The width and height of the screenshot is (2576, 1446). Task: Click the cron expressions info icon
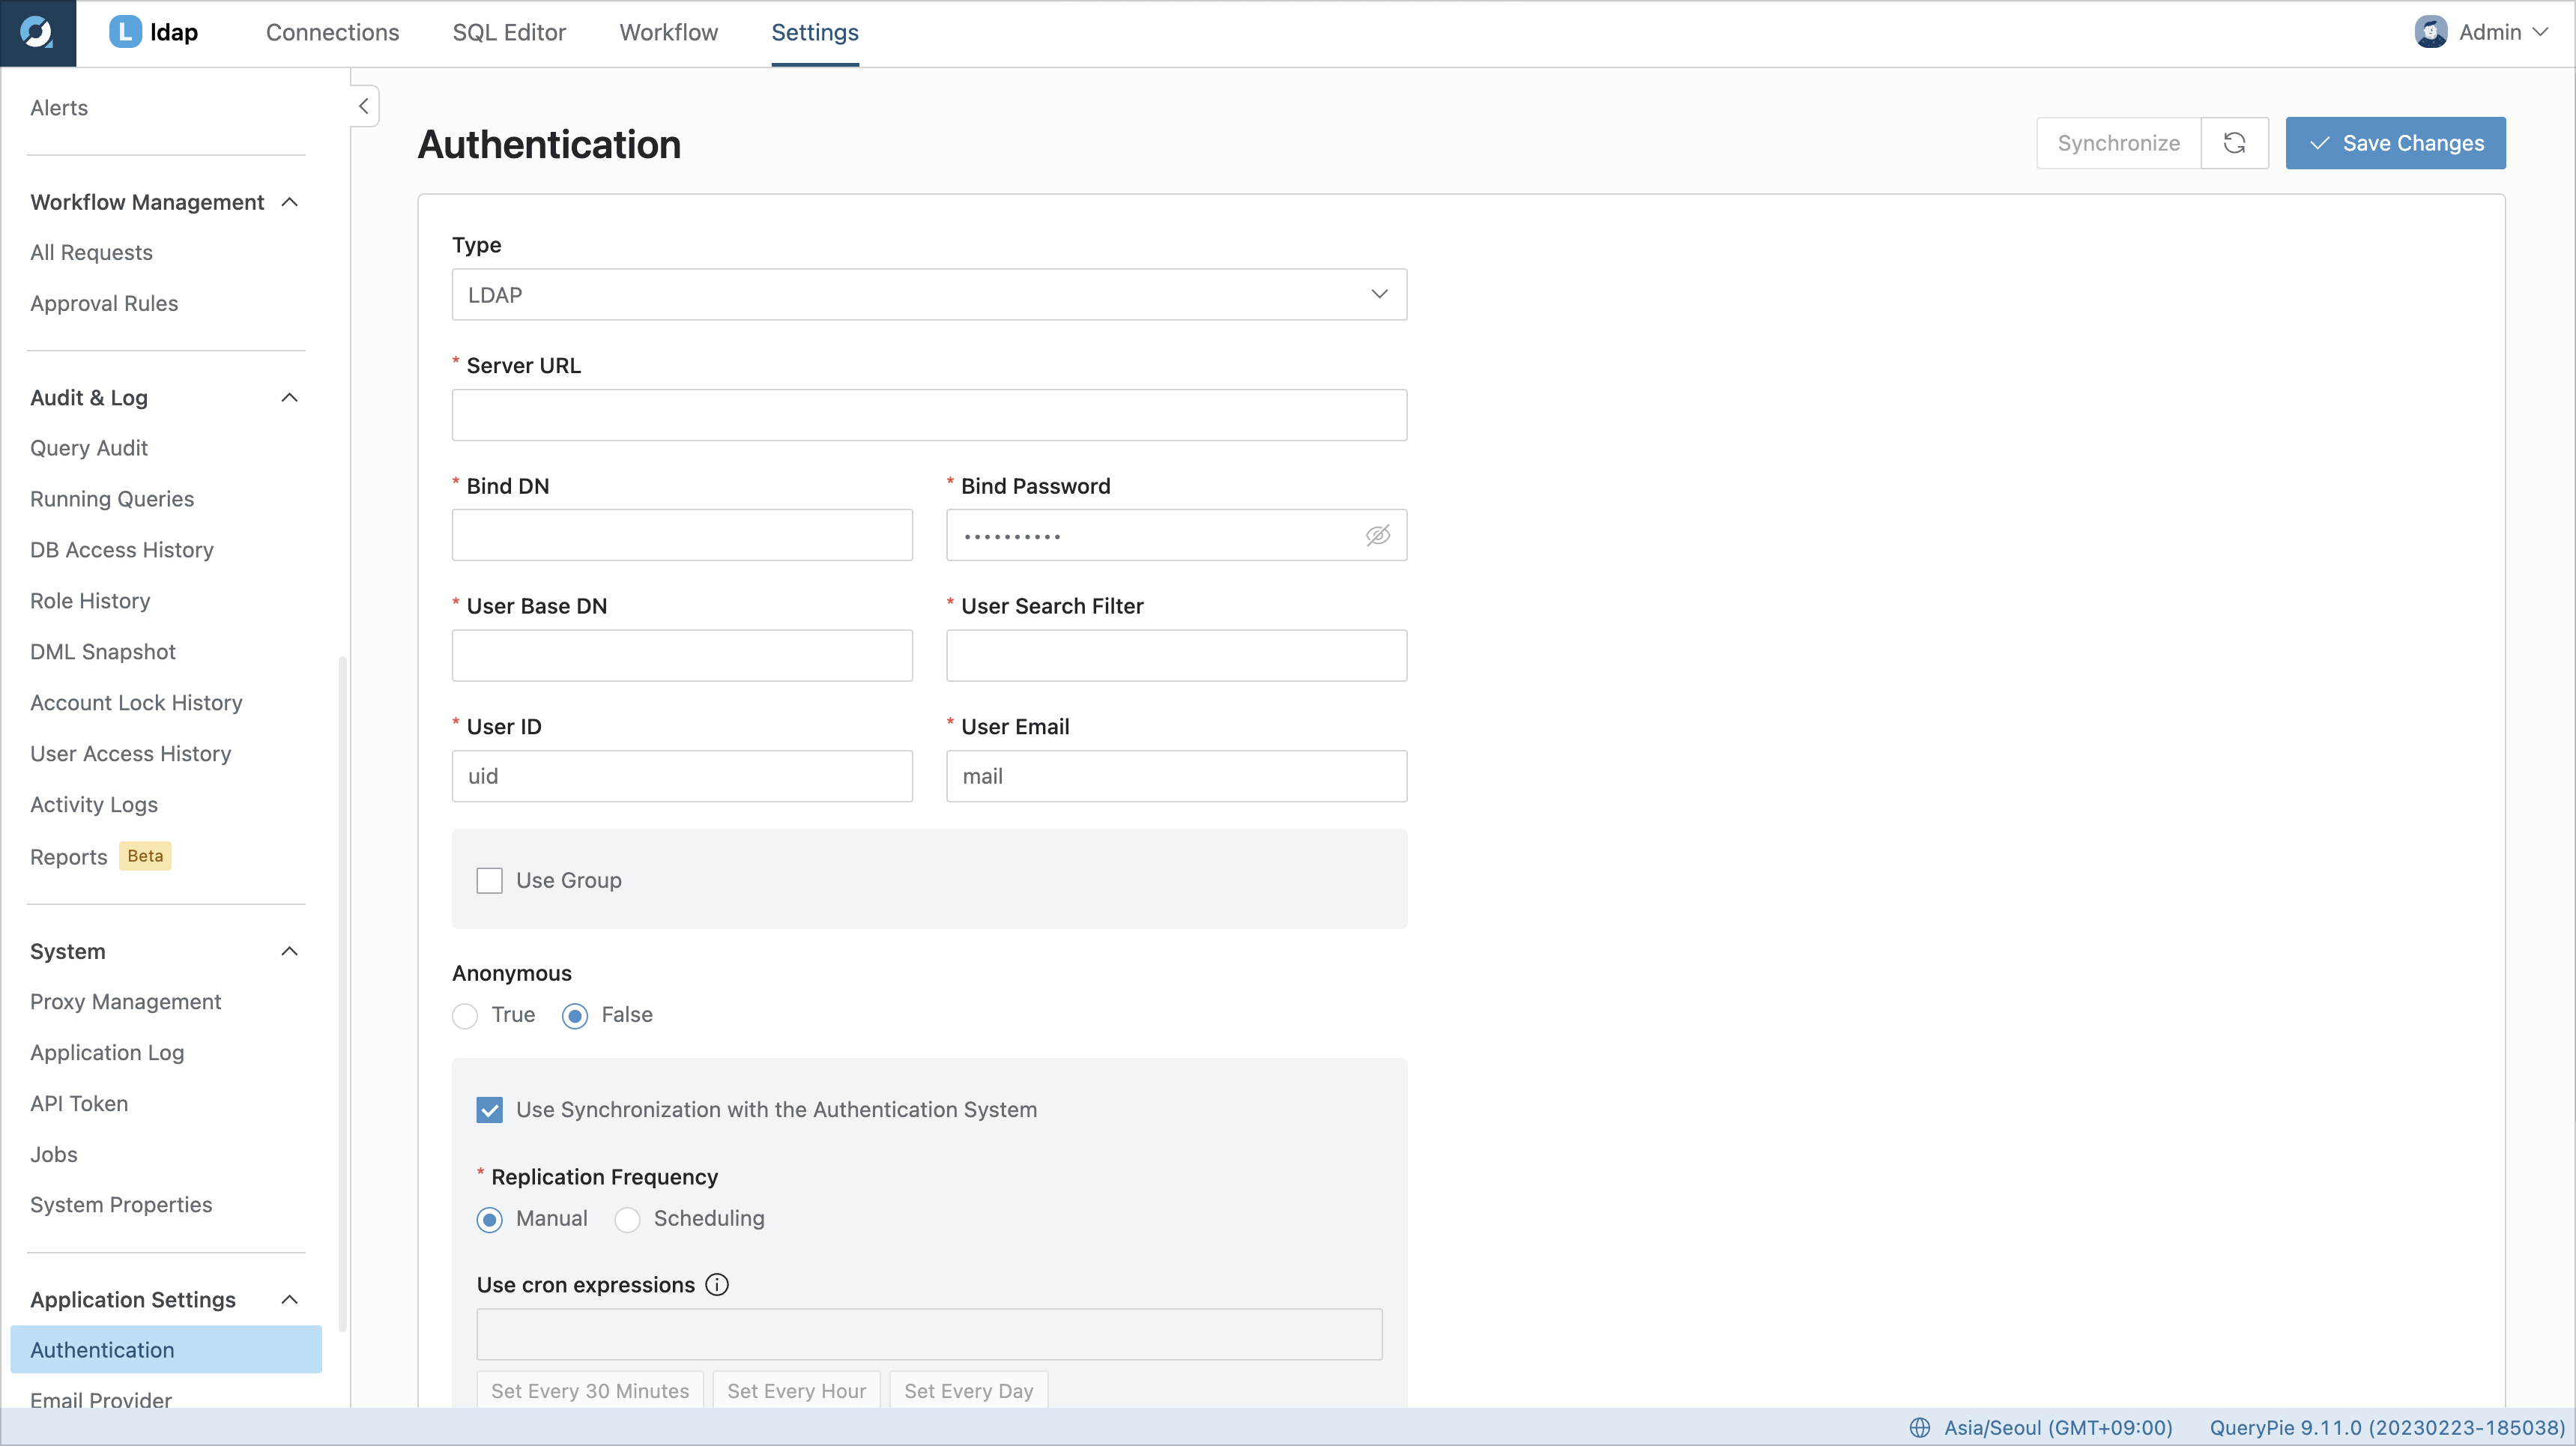[x=717, y=1285]
